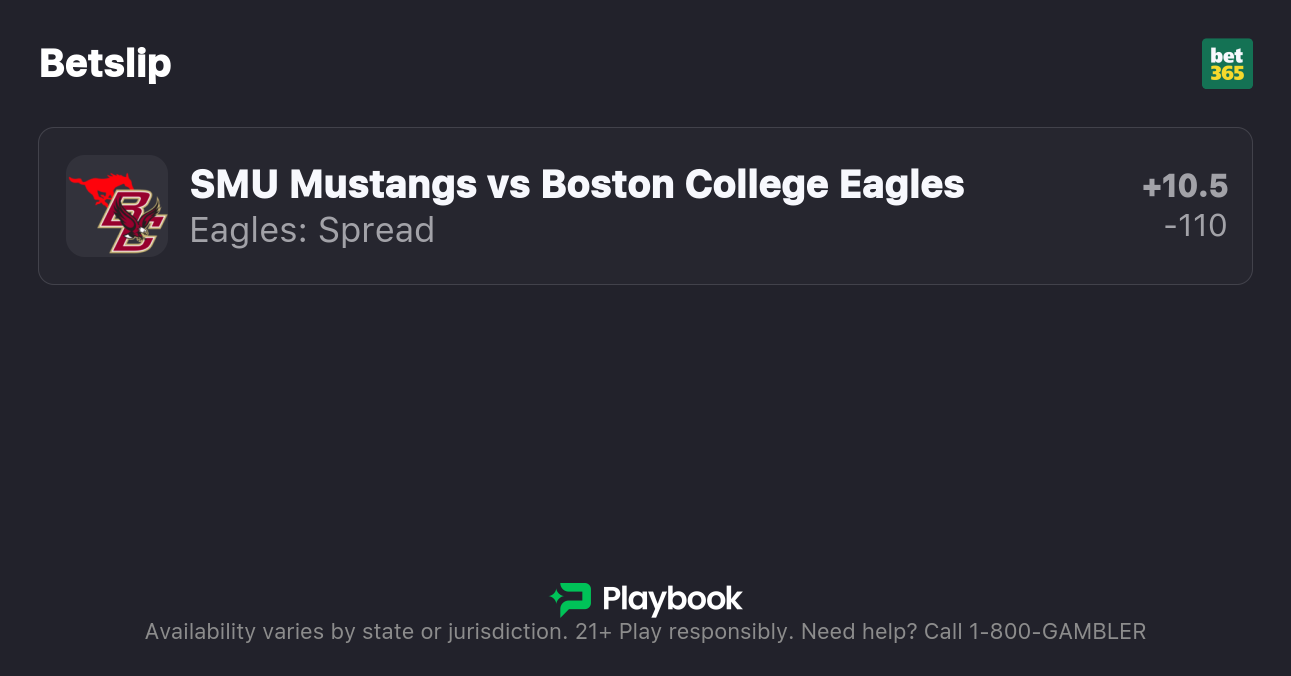Click the Betslip heading

[x=105, y=64]
